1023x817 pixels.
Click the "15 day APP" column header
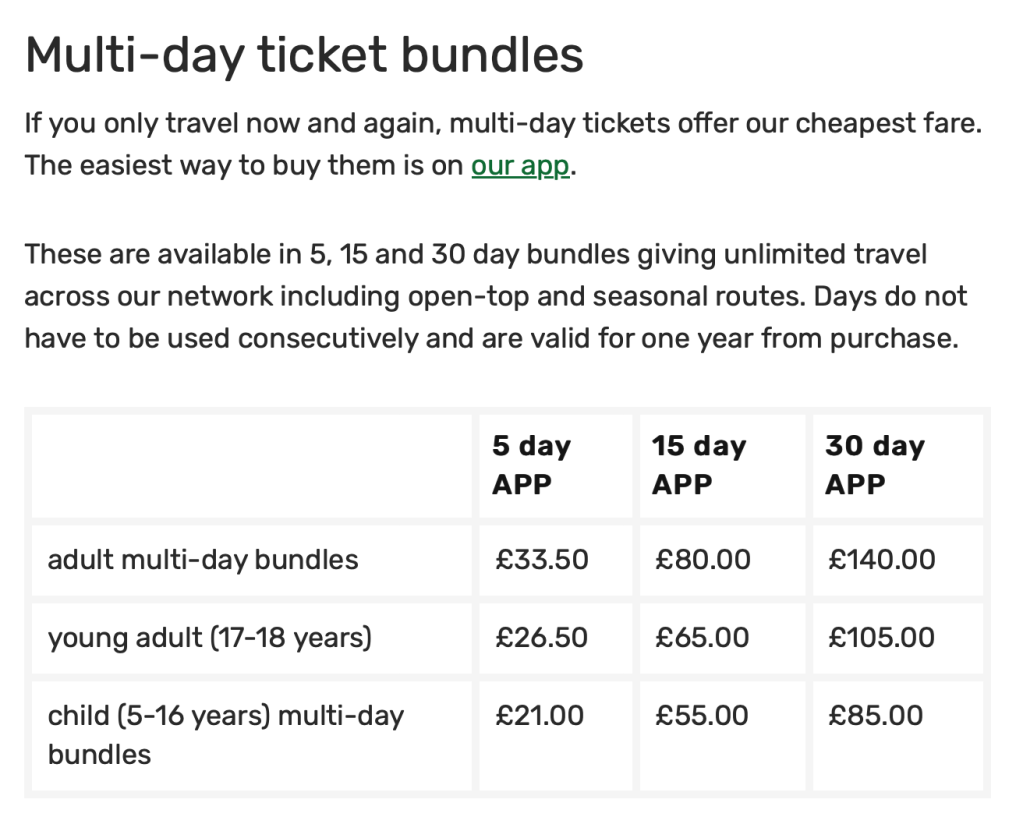(699, 465)
